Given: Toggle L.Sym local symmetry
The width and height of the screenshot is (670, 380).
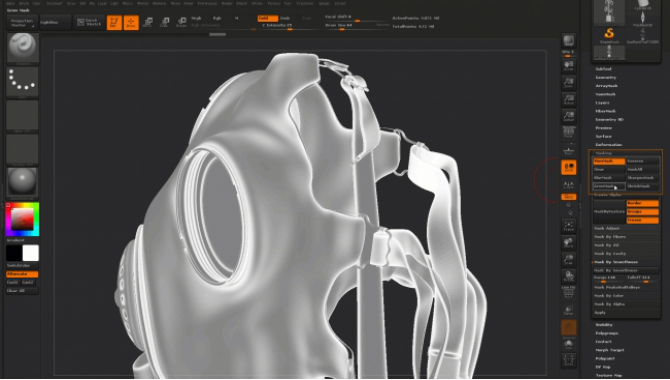Looking at the screenshot, I should coord(569,185).
